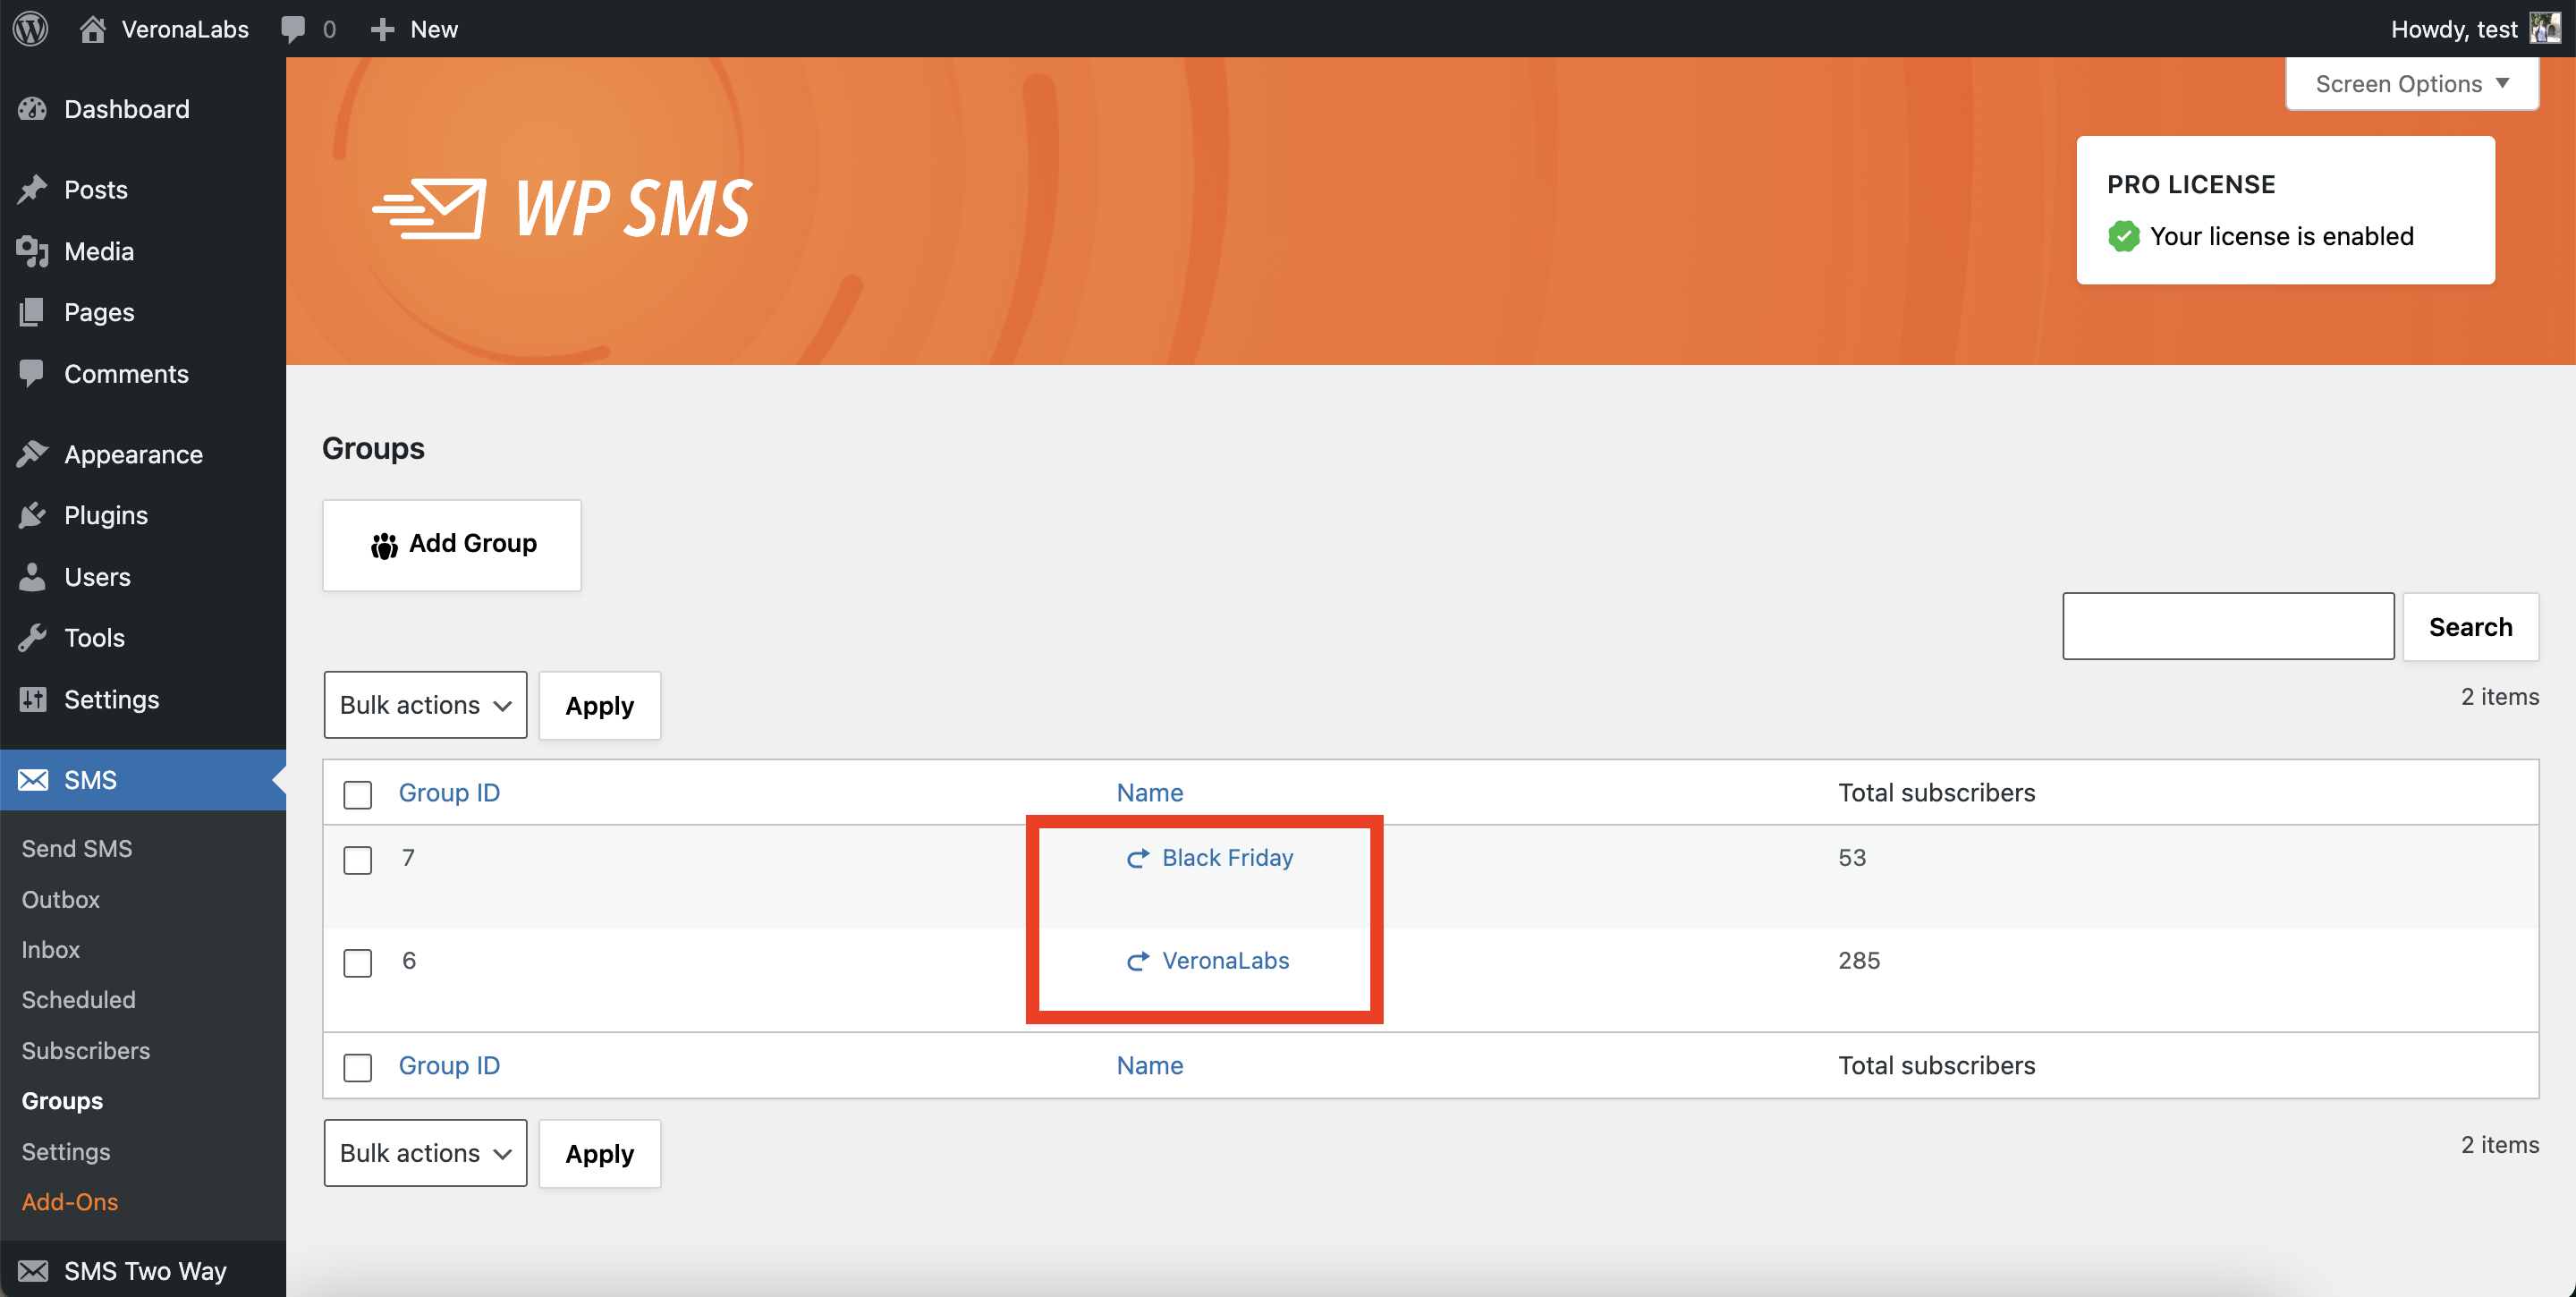Click the Groups page heading
The width and height of the screenshot is (2576, 1297).
click(373, 448)
